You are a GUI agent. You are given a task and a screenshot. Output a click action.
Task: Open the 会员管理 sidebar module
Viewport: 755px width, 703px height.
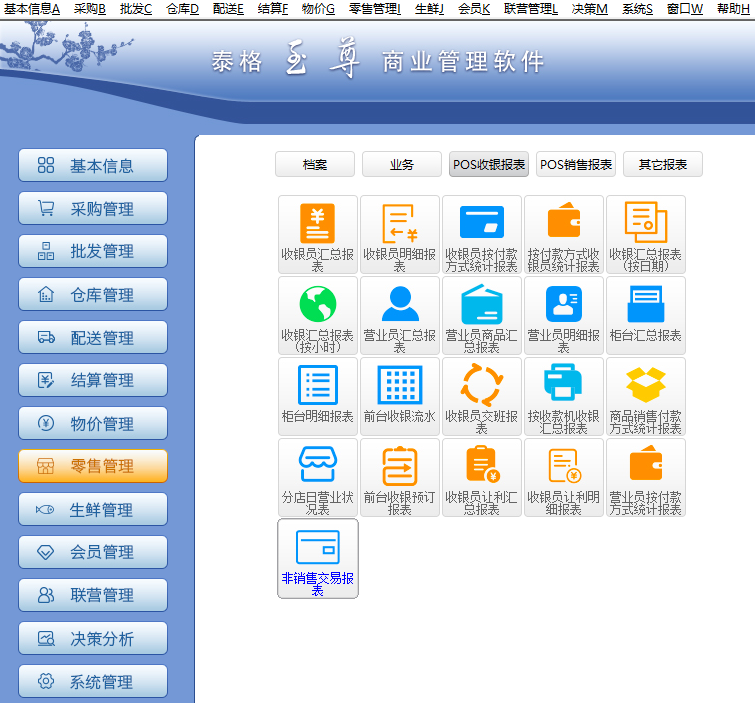(93, 553)
